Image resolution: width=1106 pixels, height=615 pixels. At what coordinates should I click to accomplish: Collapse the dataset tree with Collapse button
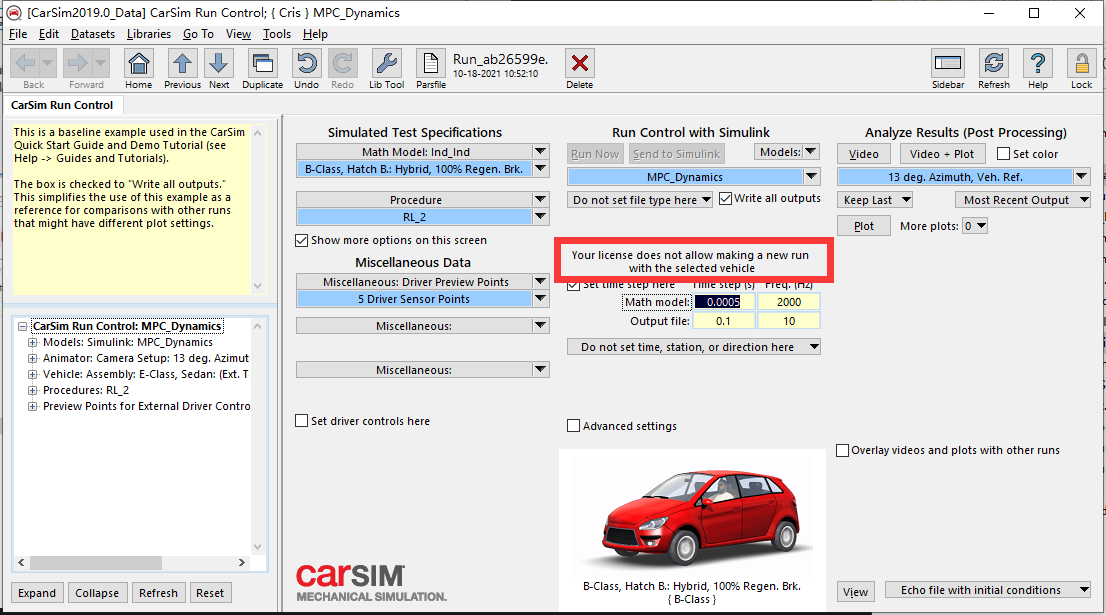[97, 592]
